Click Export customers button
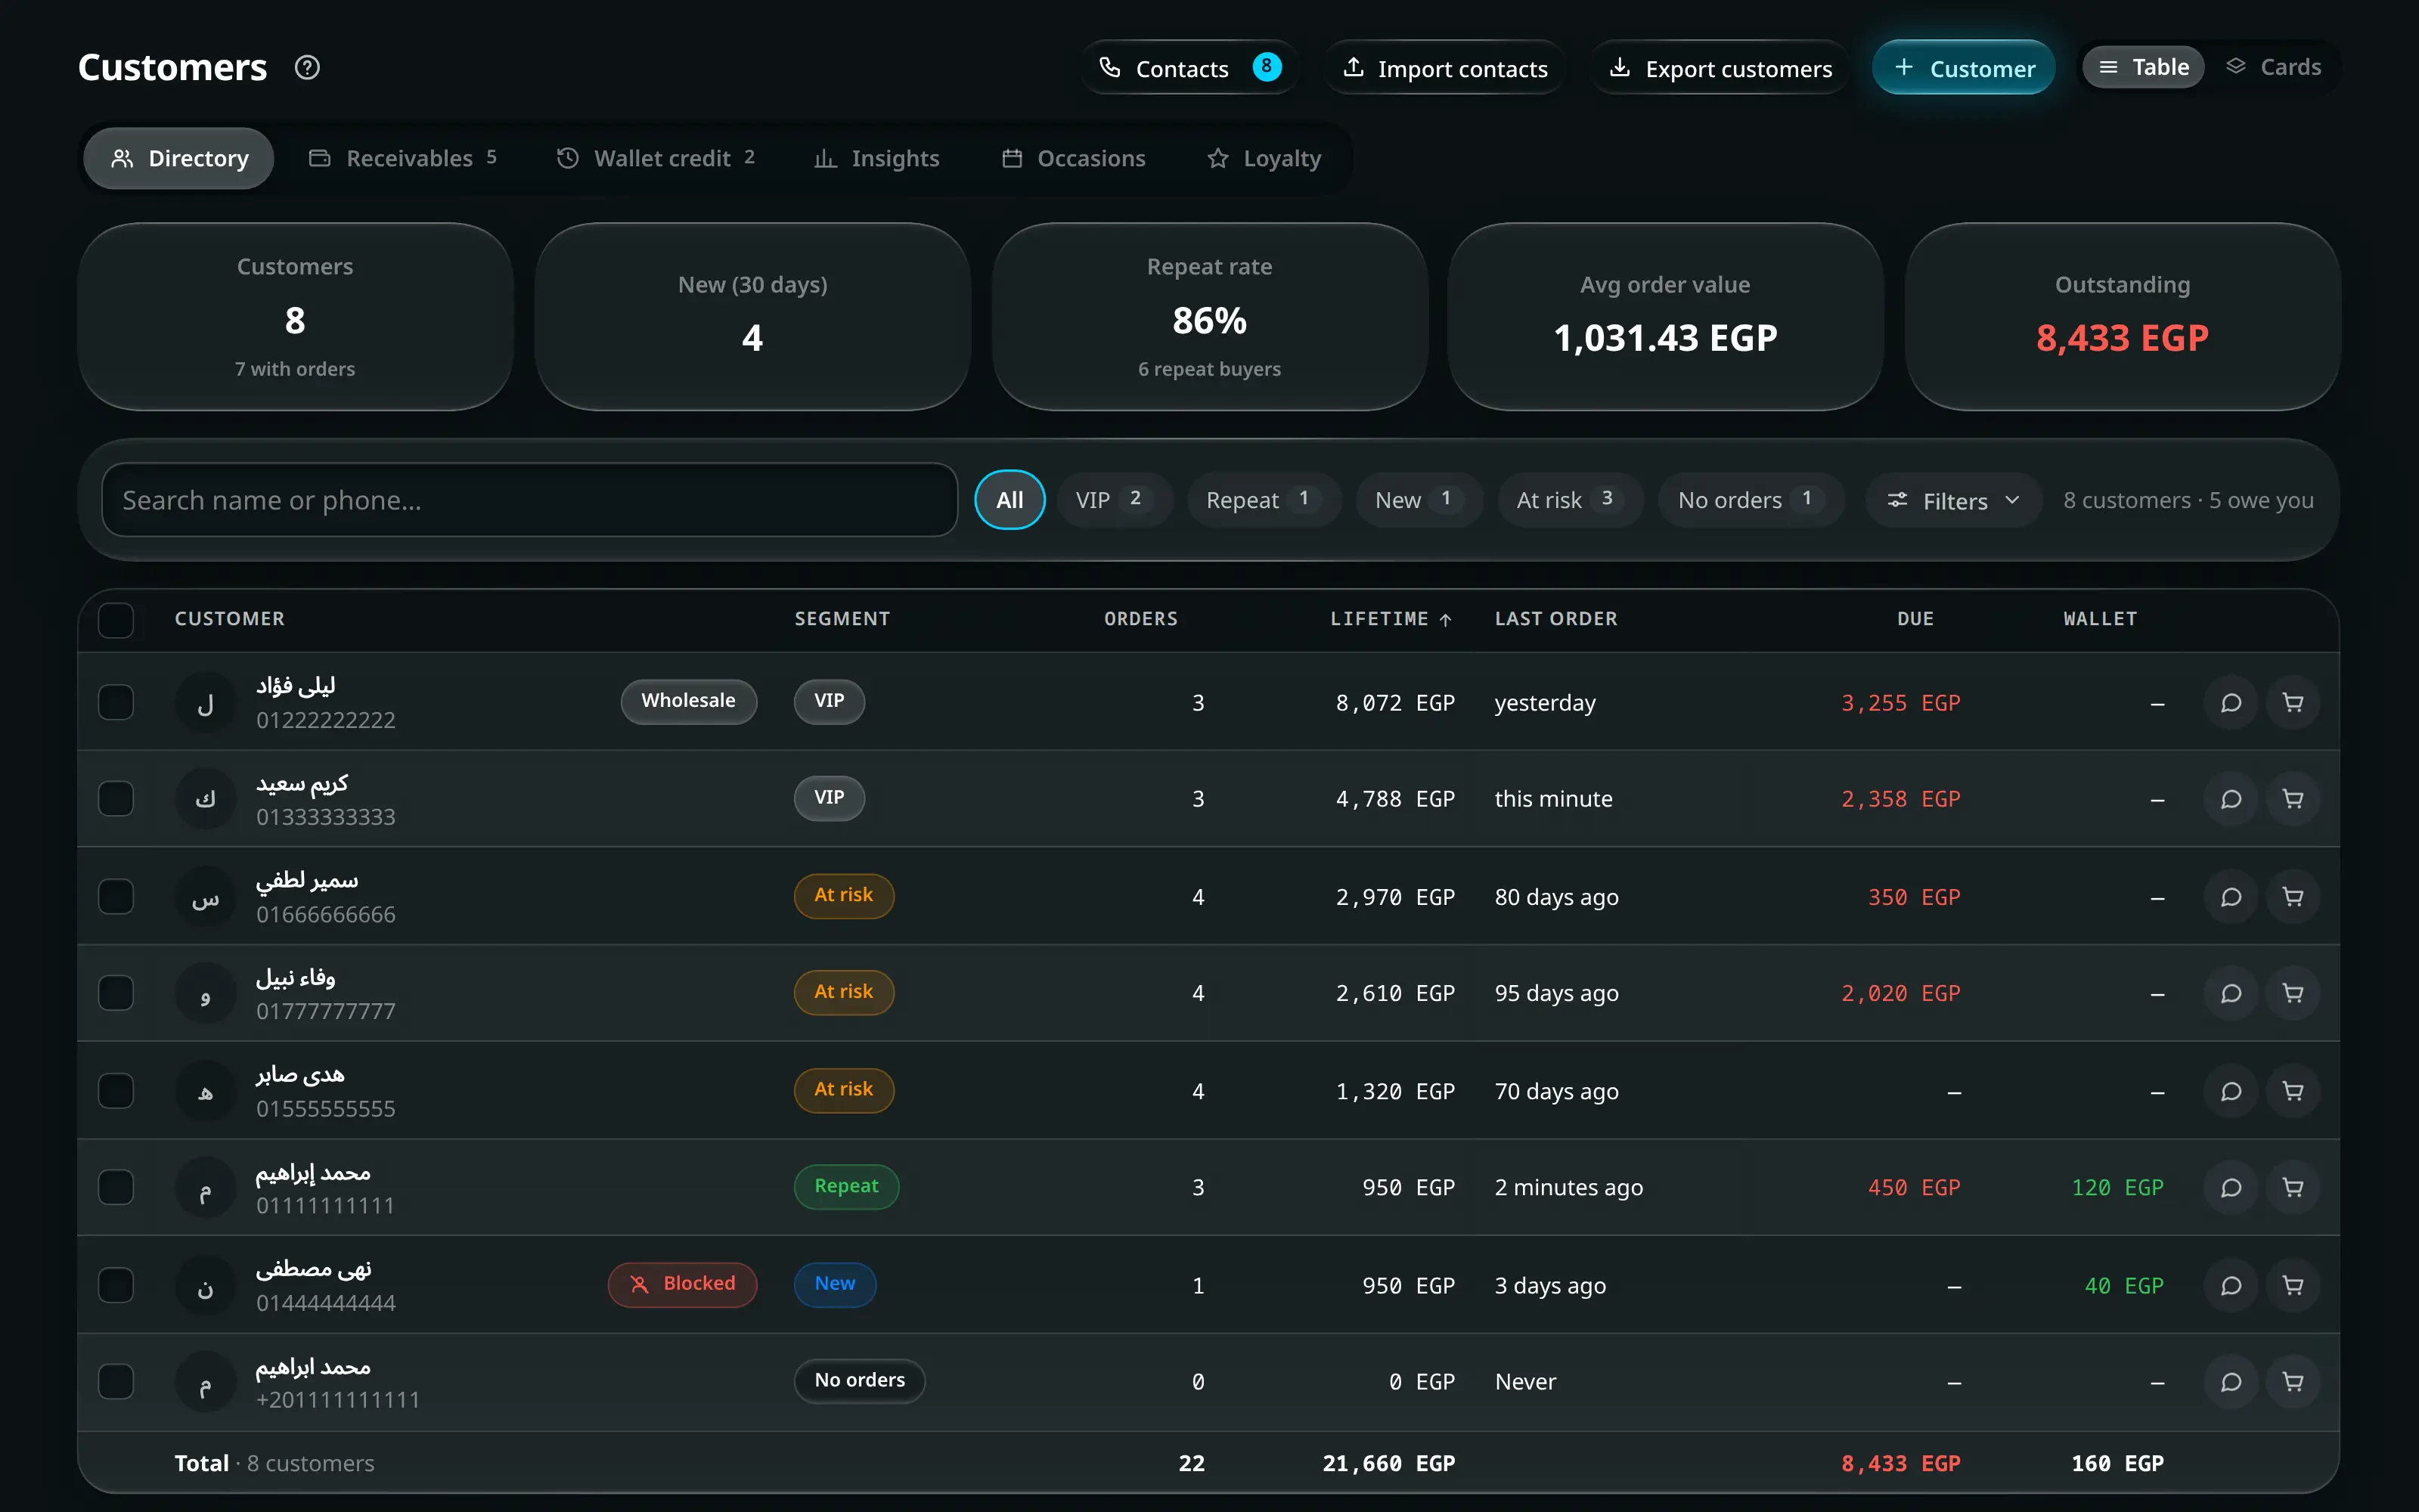2419x1512 pixels. click(x=1721, y=67)
